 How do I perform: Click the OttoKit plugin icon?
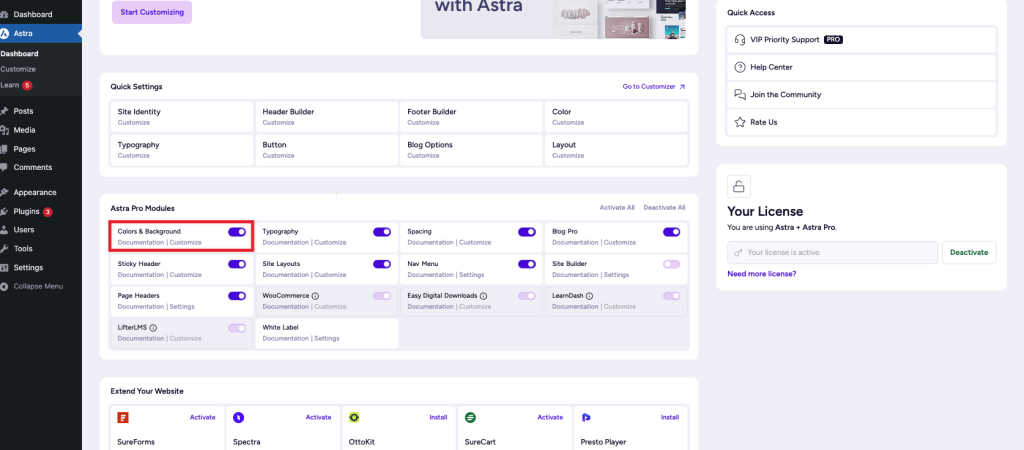tap(354, 417)
